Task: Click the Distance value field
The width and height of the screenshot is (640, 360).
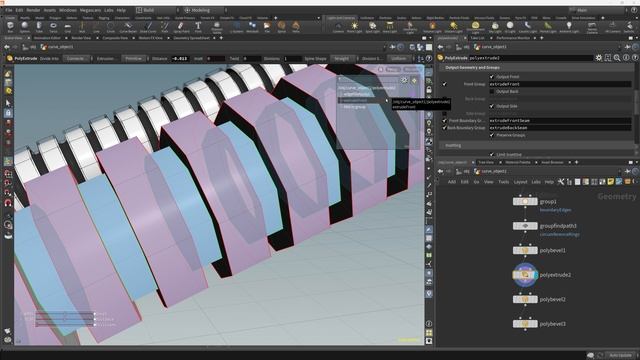Action: [181, 59]
